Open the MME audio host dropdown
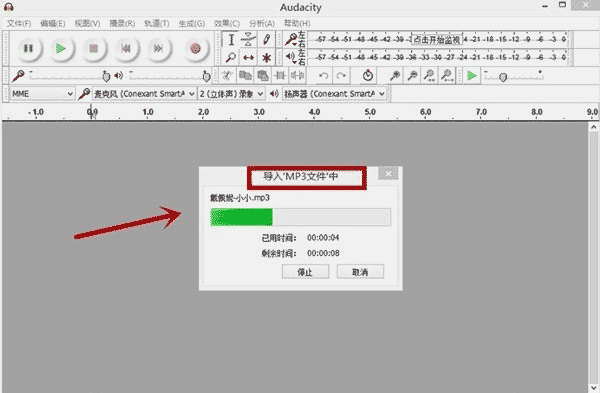This screenshot has width=600, height=393. (42, 94)
